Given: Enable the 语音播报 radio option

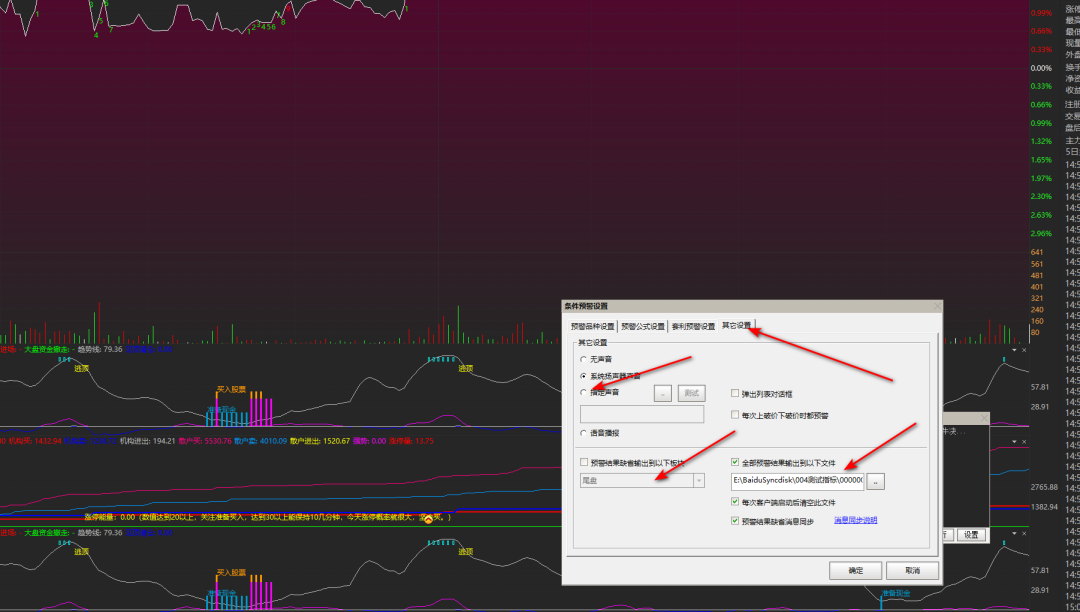Looking at the screenshot, I should tap(584, 433).
